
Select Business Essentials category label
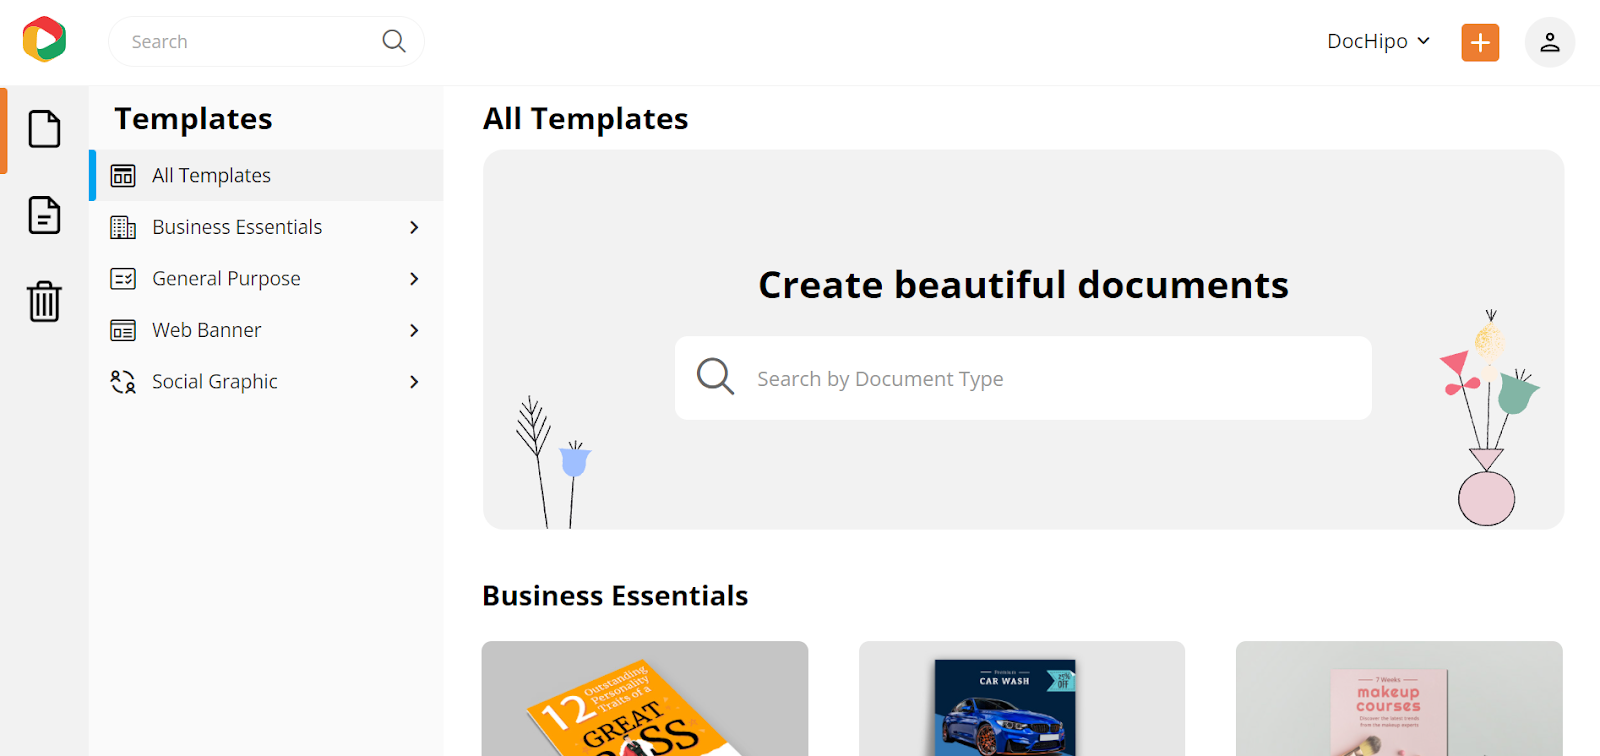[x=237, y=227]
